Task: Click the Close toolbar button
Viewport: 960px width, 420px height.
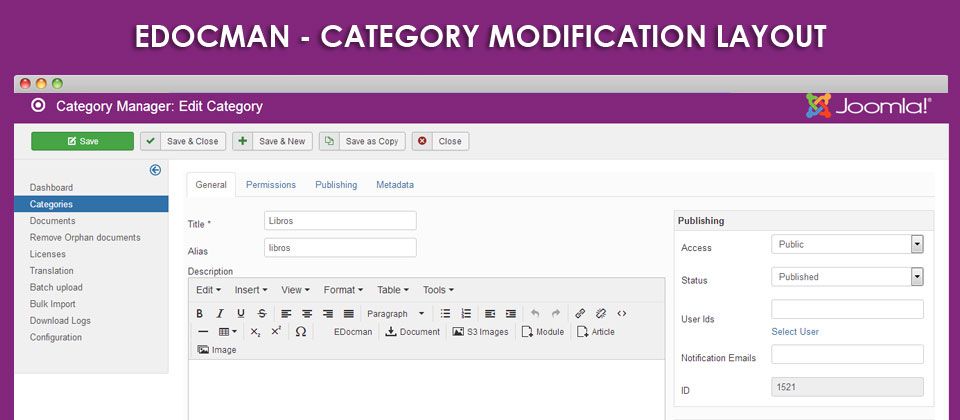Action: pyautogui.click(x=440, y=141)
